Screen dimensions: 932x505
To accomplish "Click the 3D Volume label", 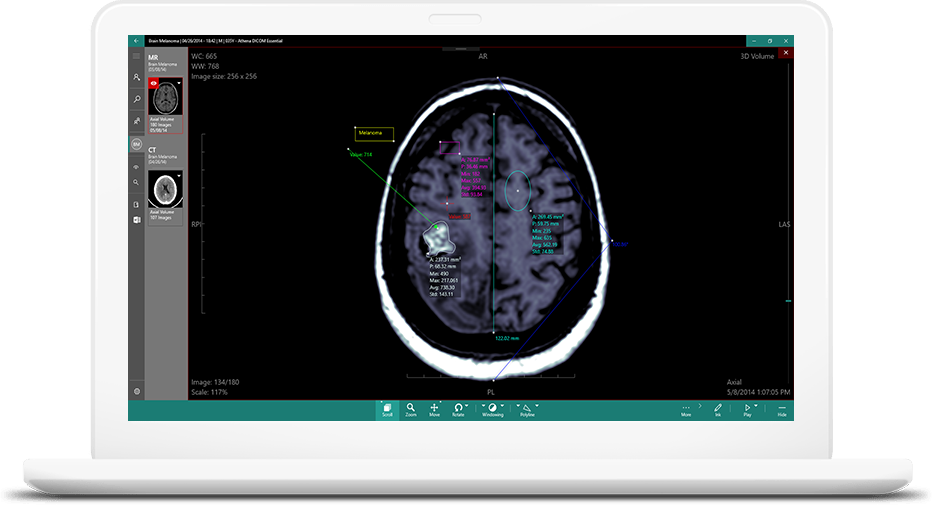I will click(x=757, y=56).
